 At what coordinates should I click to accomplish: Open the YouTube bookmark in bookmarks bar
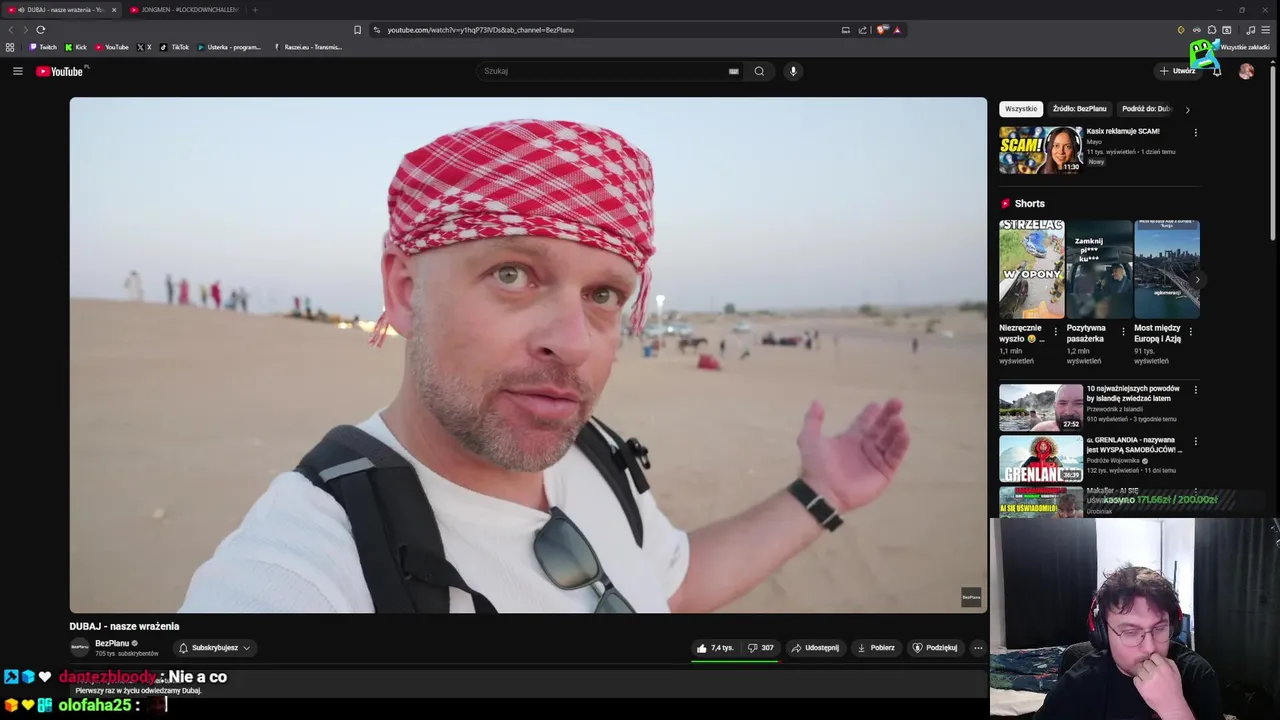click(x=112, y=47)
